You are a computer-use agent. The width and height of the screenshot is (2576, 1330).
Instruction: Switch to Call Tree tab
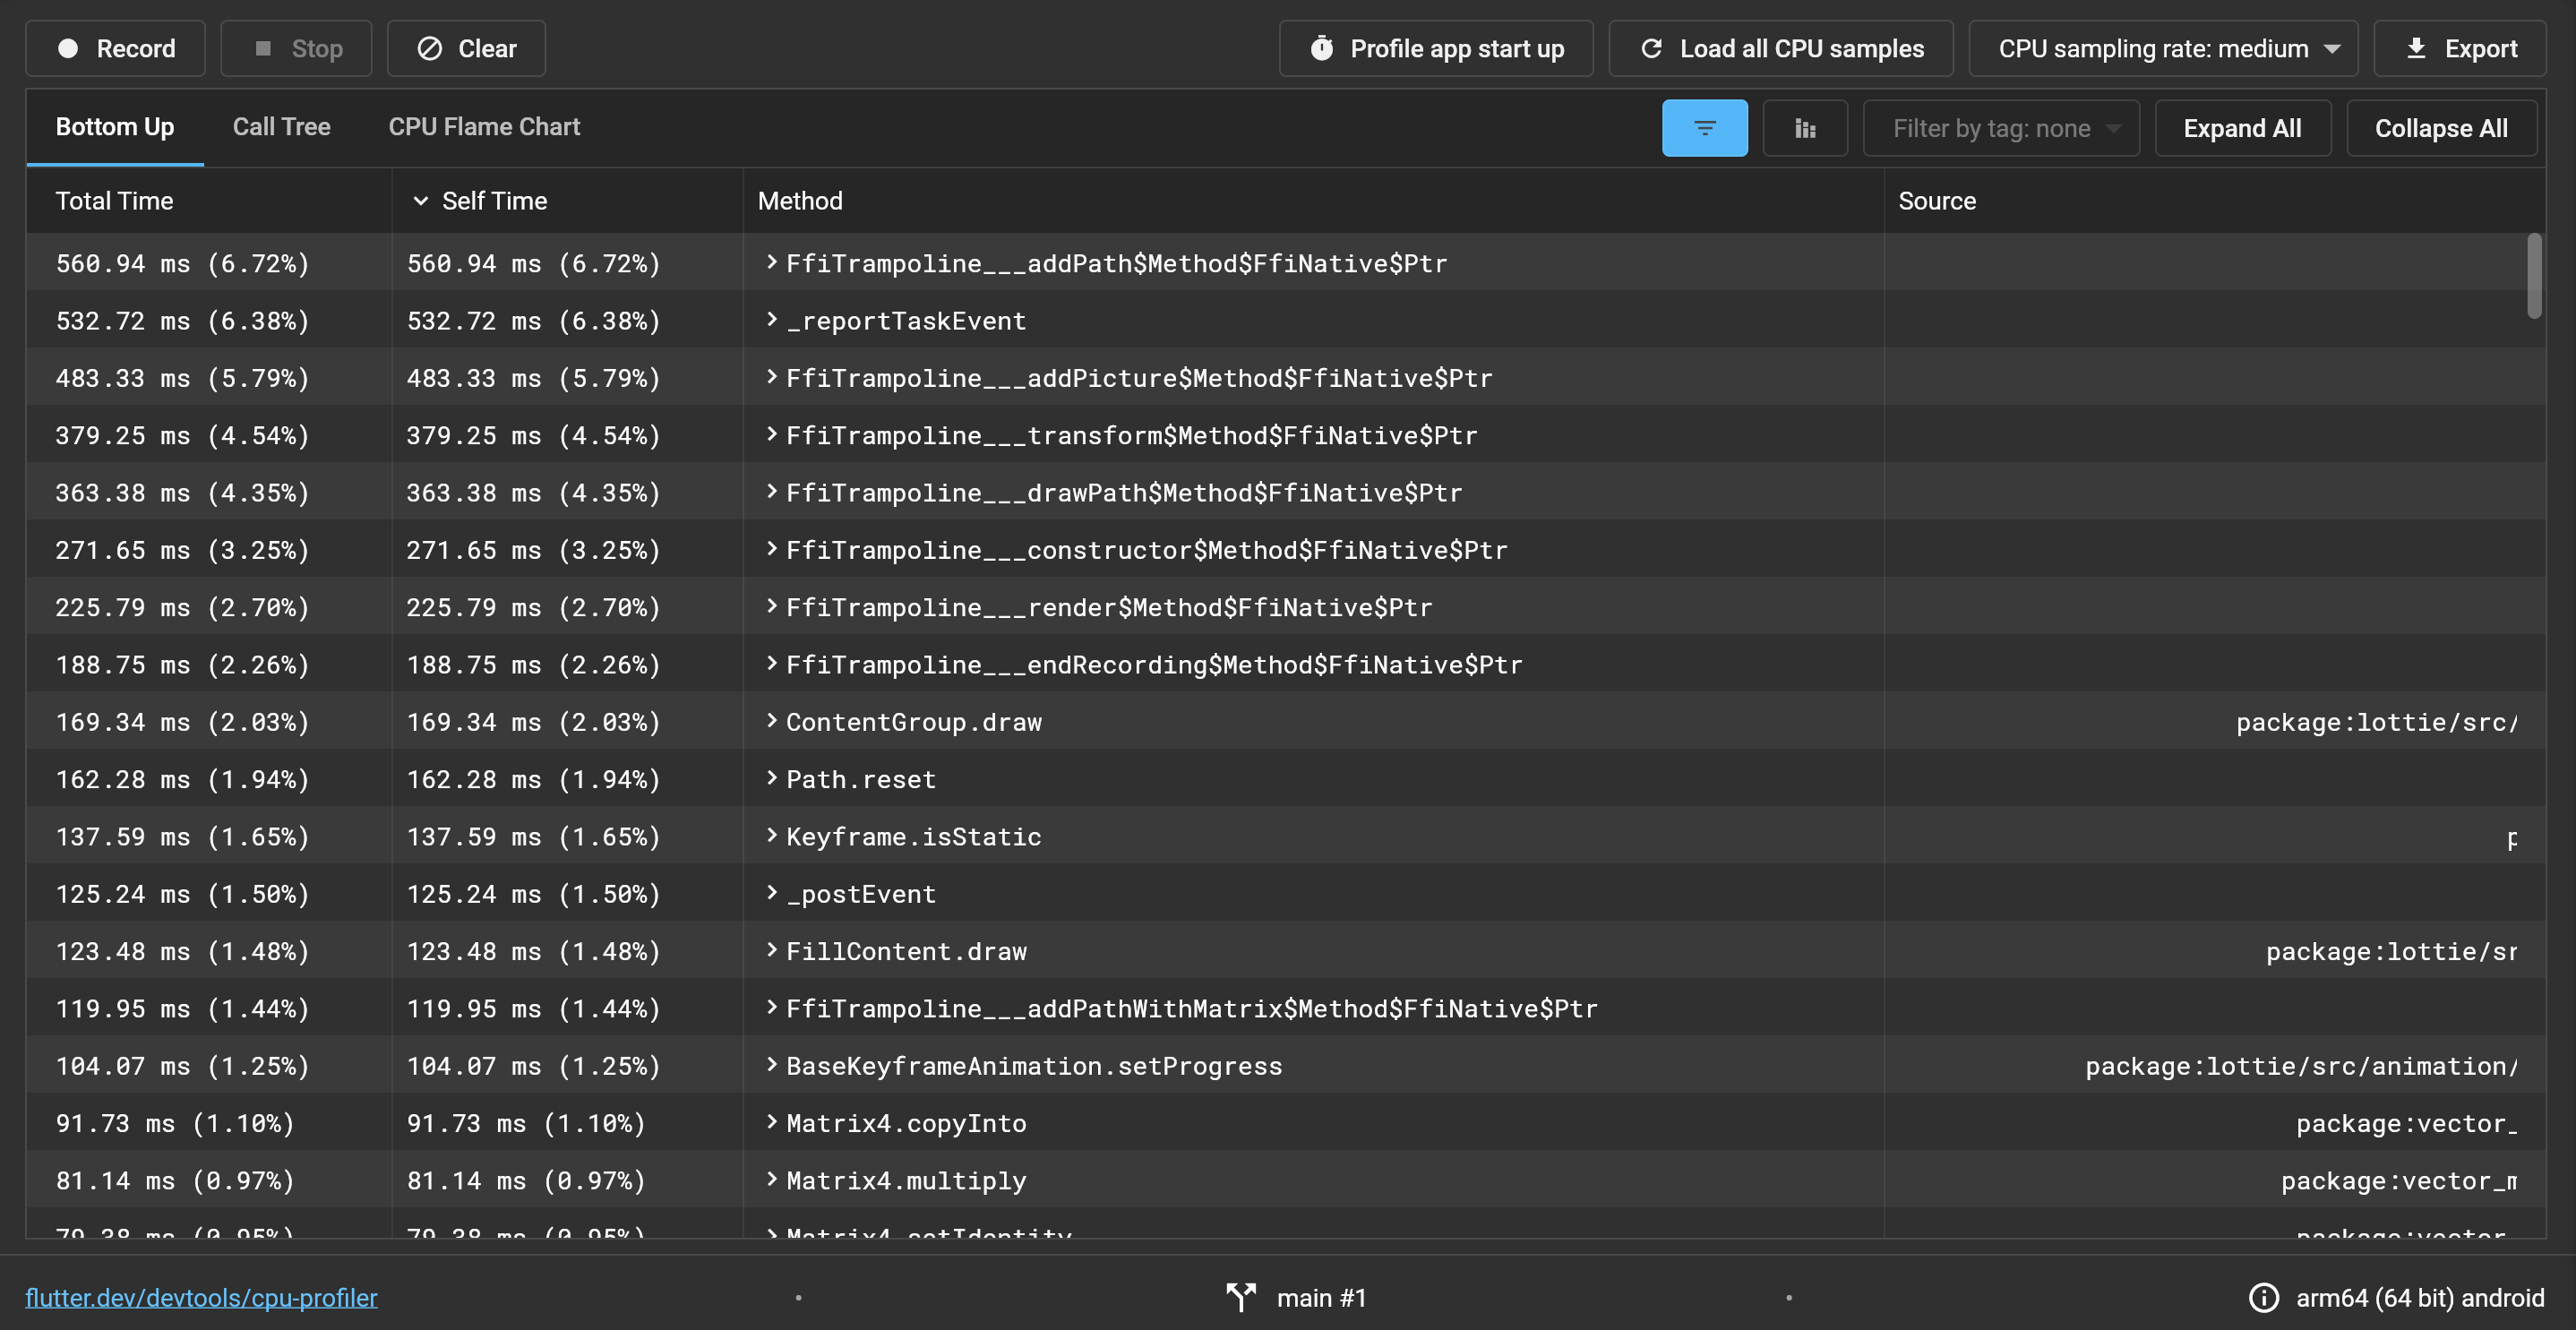(281, 127)
